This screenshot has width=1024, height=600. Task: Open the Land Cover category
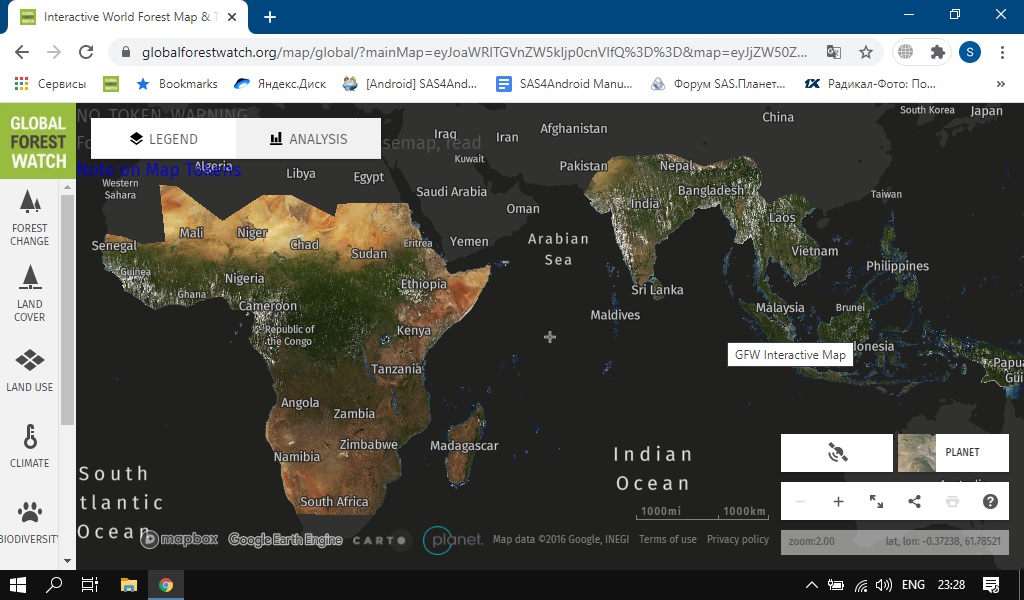click(30, 293)
